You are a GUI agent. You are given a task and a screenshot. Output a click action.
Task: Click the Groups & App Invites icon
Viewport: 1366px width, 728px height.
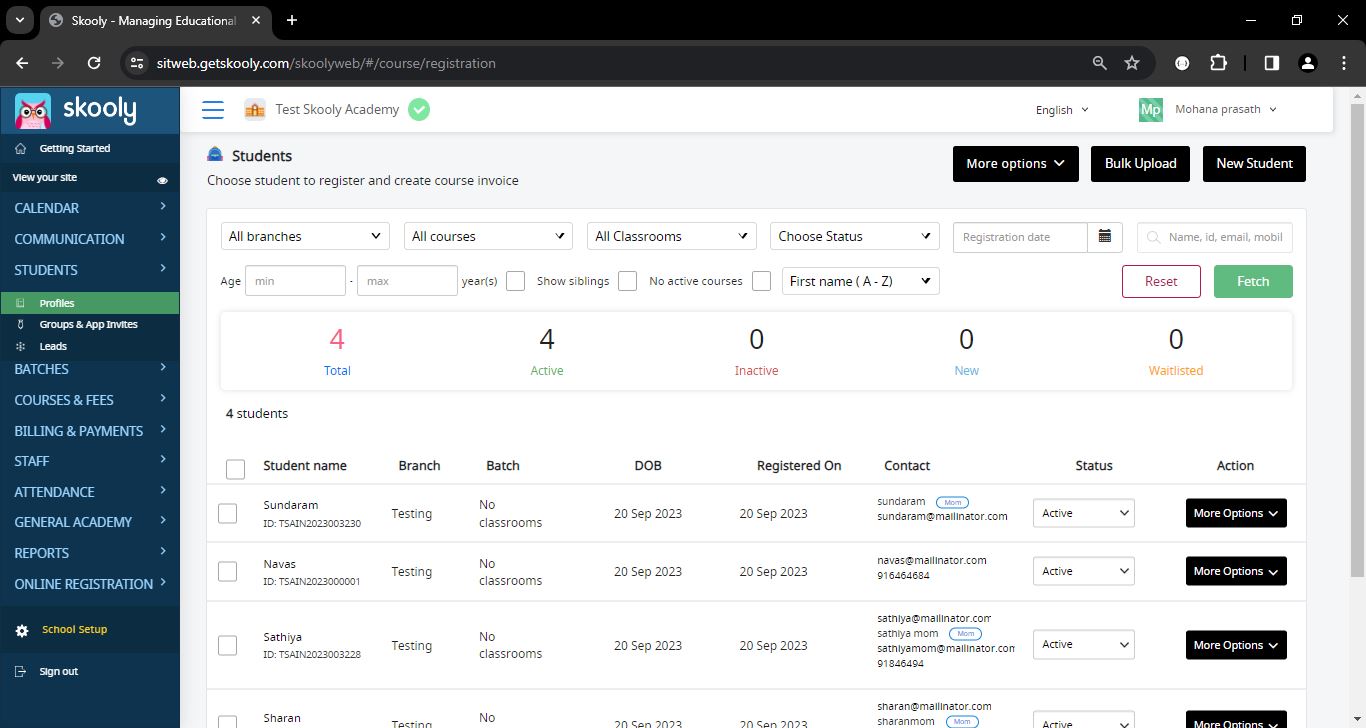tap(21, 325)
